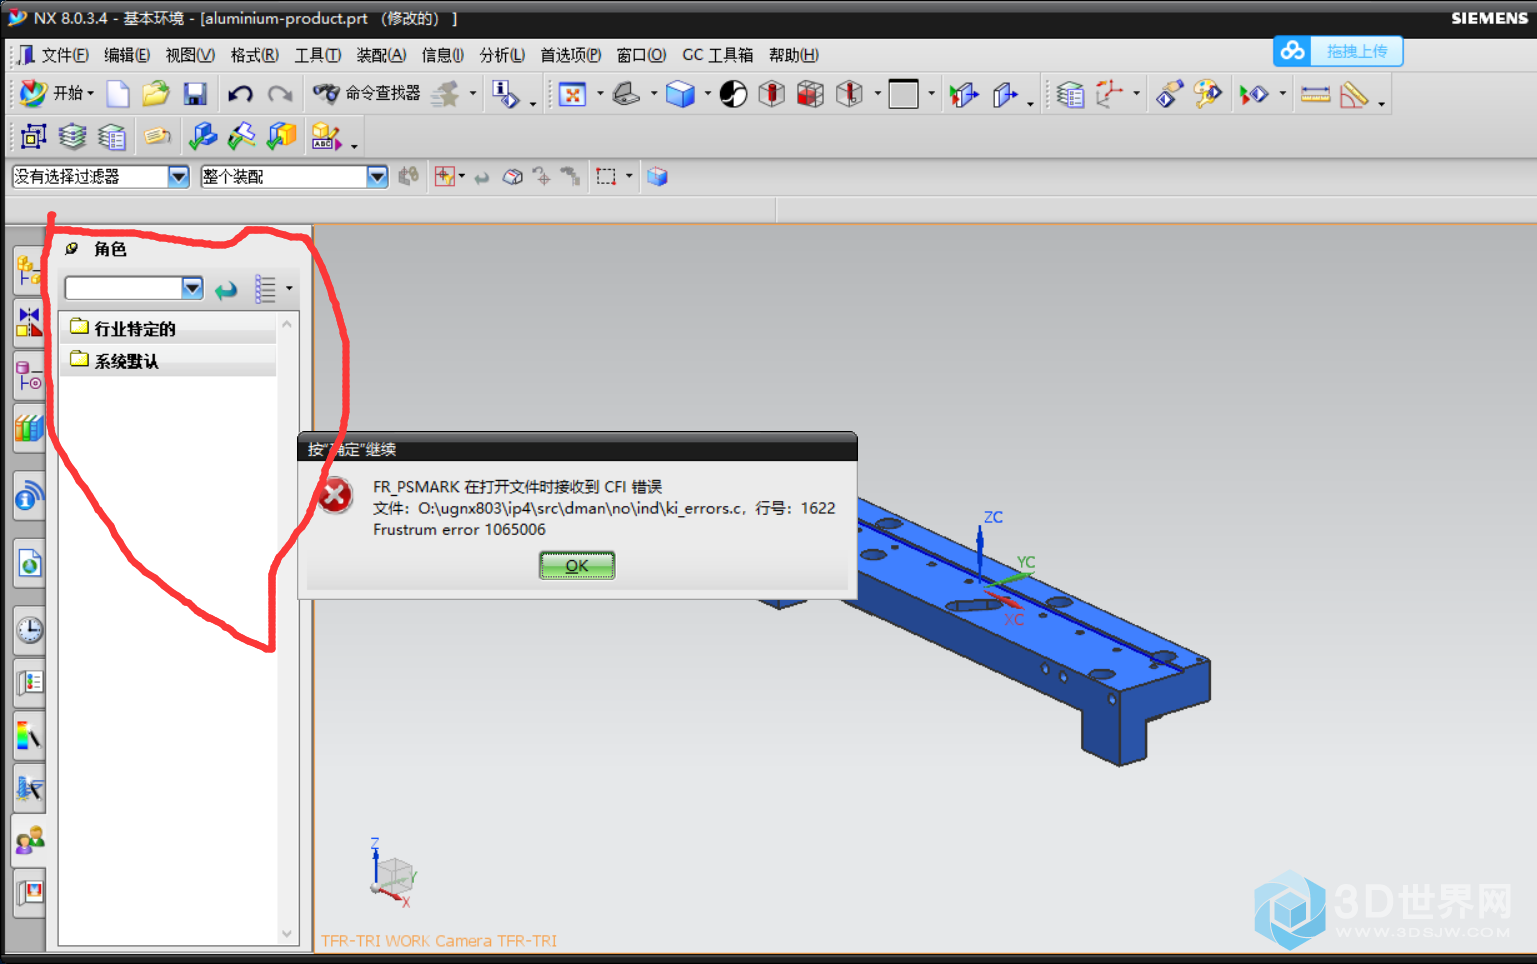Open the 首选项(P) menu
This screenshot has width=1537, height=964.
click(570, 55)
